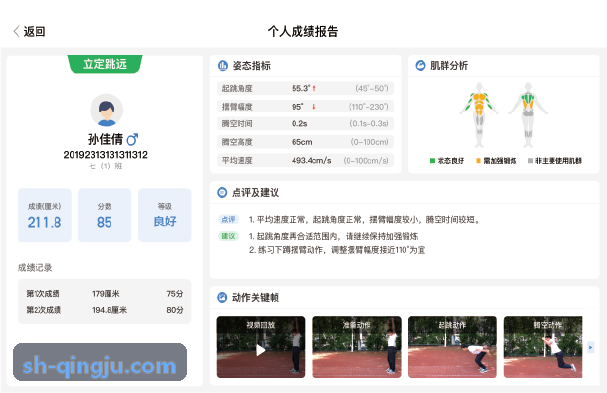Click the green 状态良好 legend swatch

coord(432,161)
